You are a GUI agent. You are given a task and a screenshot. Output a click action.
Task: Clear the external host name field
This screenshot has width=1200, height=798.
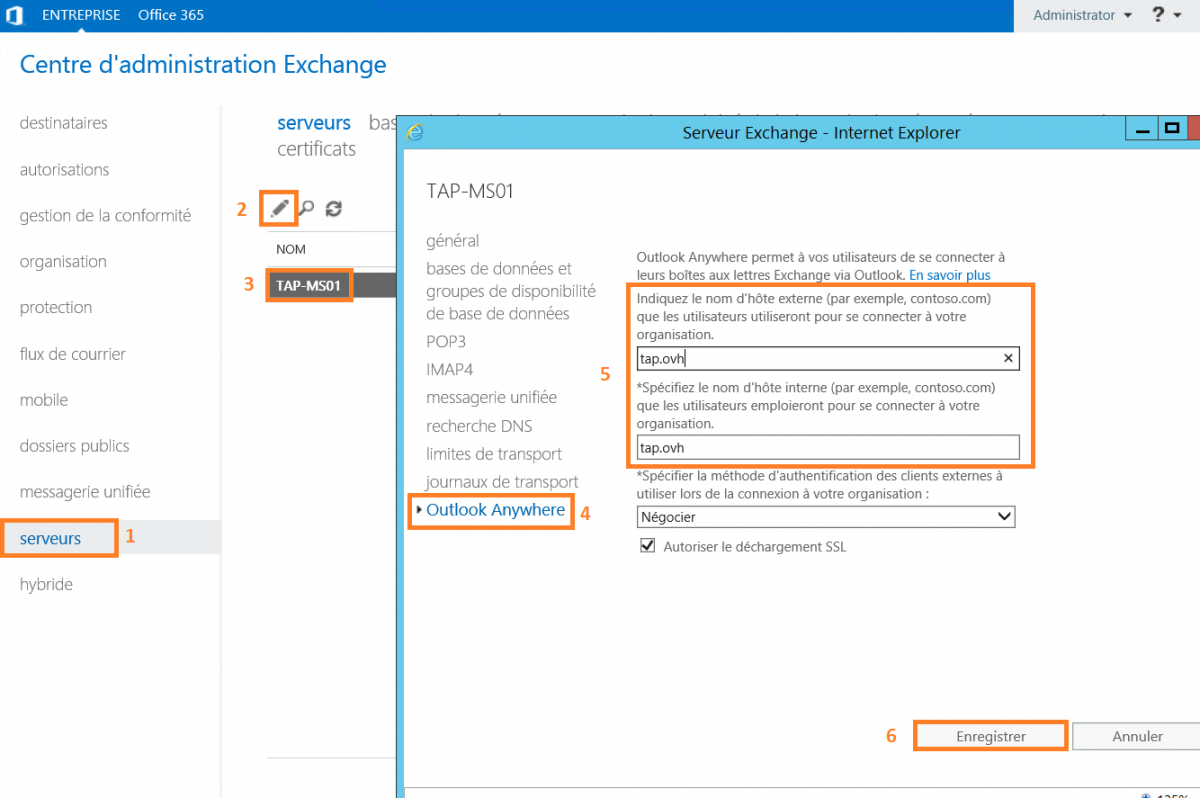(1008, 359)
